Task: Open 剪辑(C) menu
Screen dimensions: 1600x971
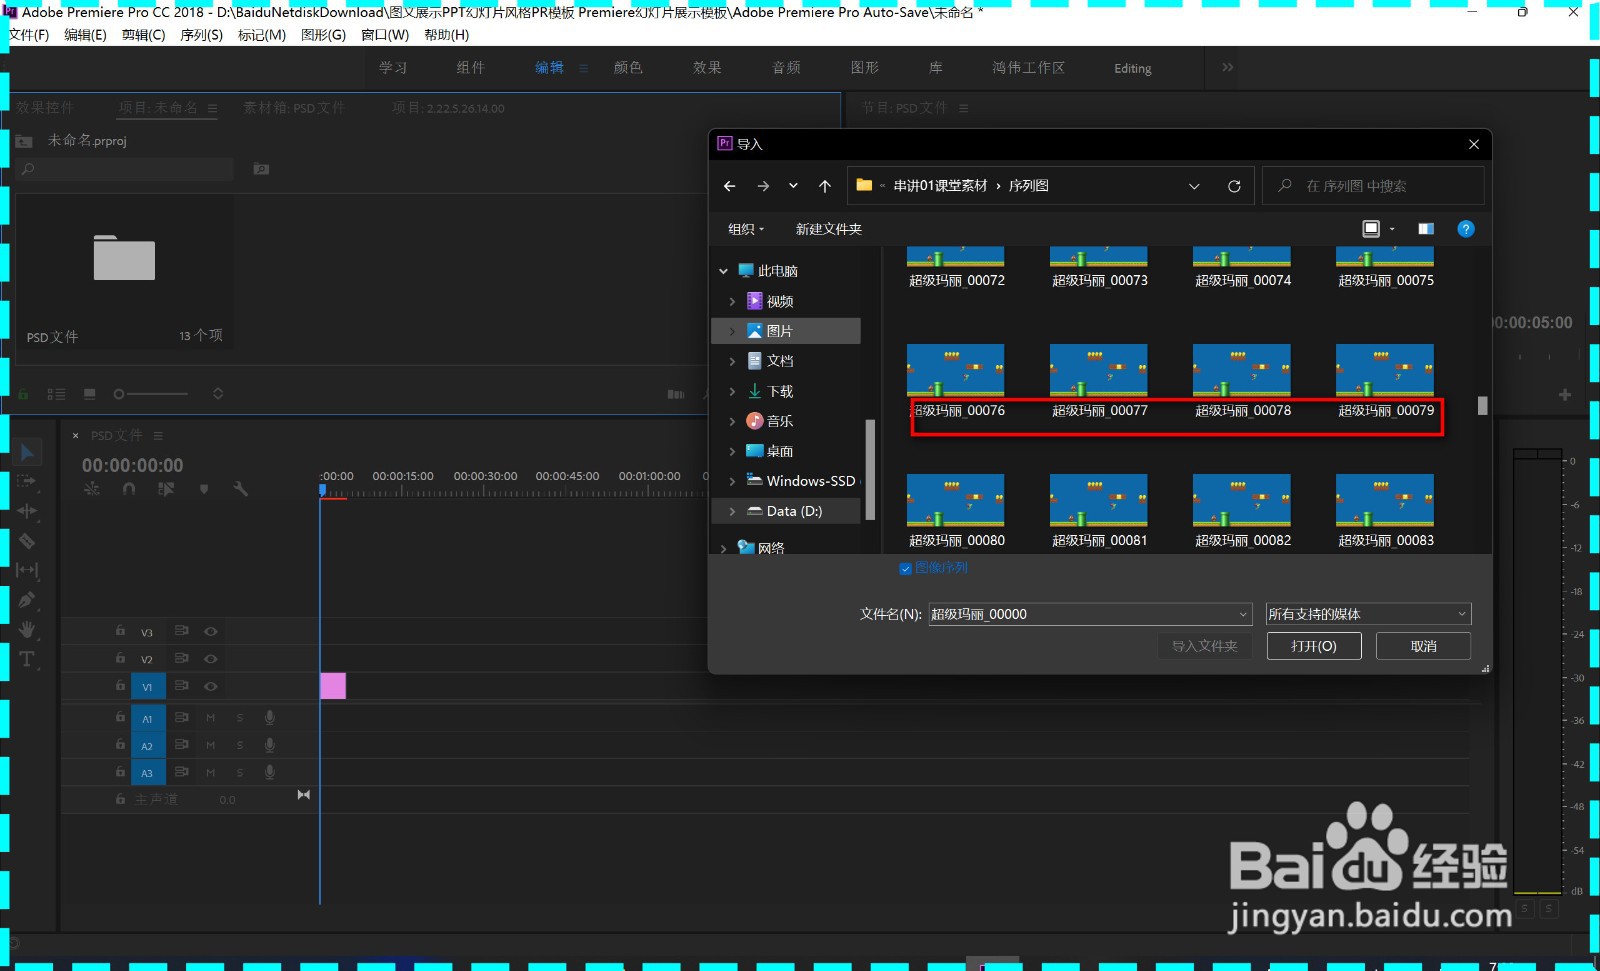Action: coord(143,35)
